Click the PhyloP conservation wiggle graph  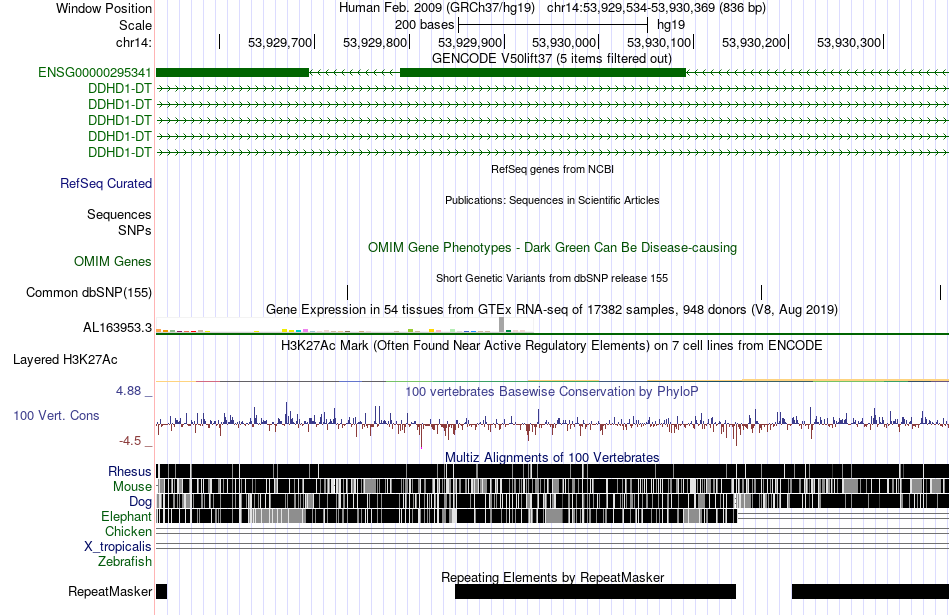coord(553,424)
